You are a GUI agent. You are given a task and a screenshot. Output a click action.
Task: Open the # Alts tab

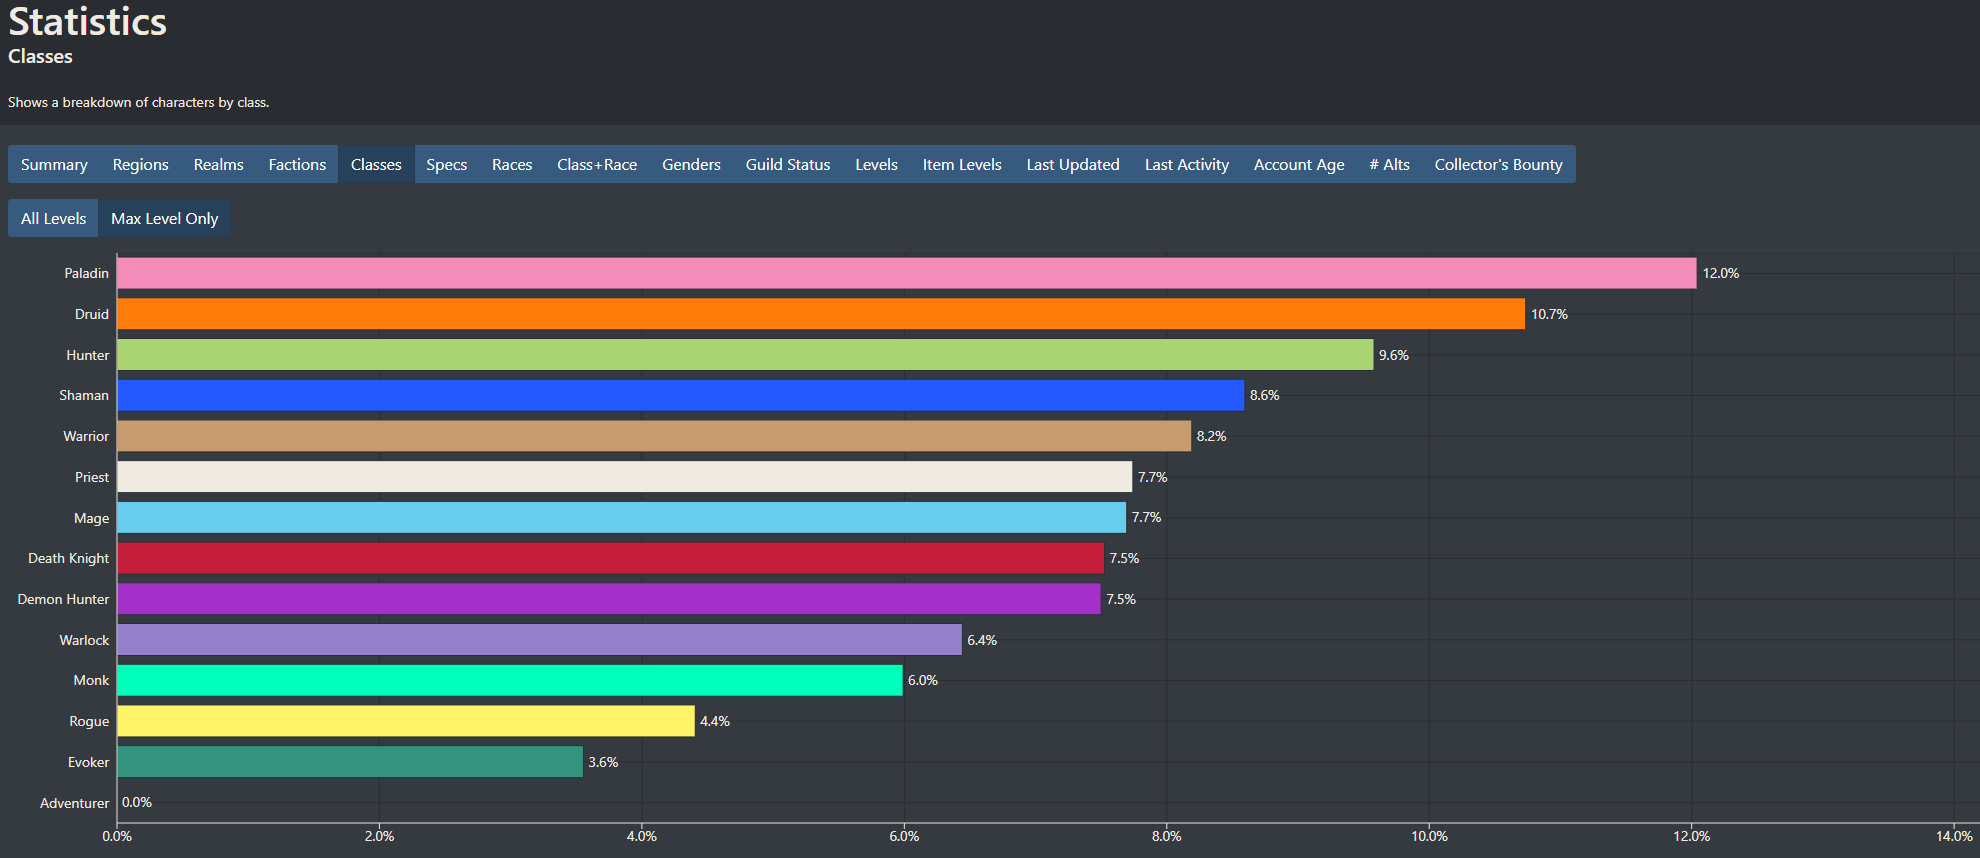point(1389,164)
